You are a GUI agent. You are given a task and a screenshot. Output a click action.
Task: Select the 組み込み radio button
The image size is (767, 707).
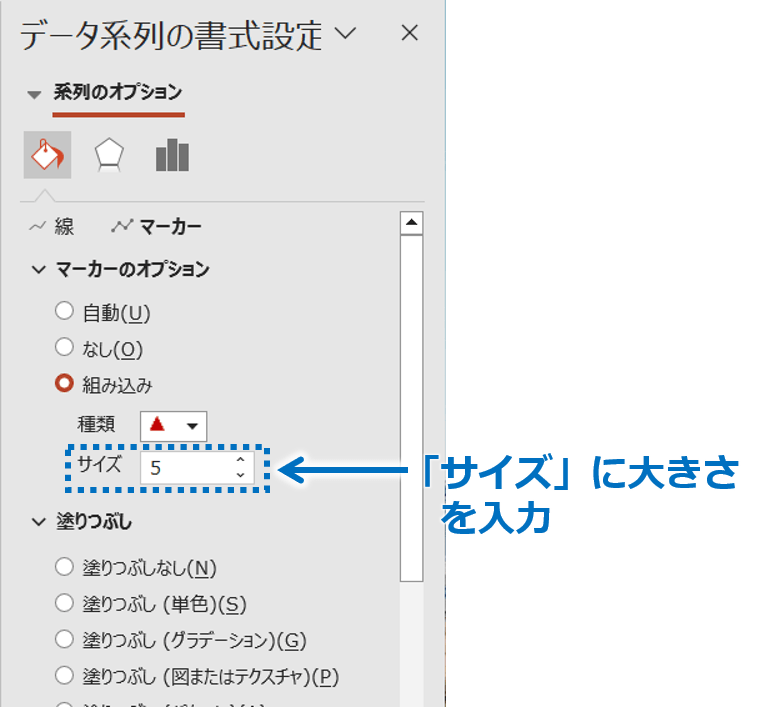pos(64,383)
